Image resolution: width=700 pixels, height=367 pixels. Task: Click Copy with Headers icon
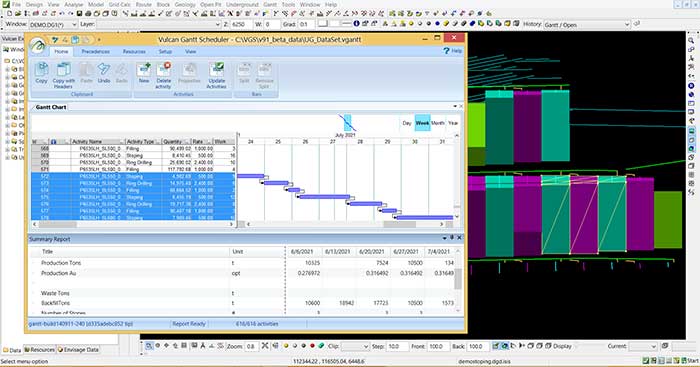(64, 70)
